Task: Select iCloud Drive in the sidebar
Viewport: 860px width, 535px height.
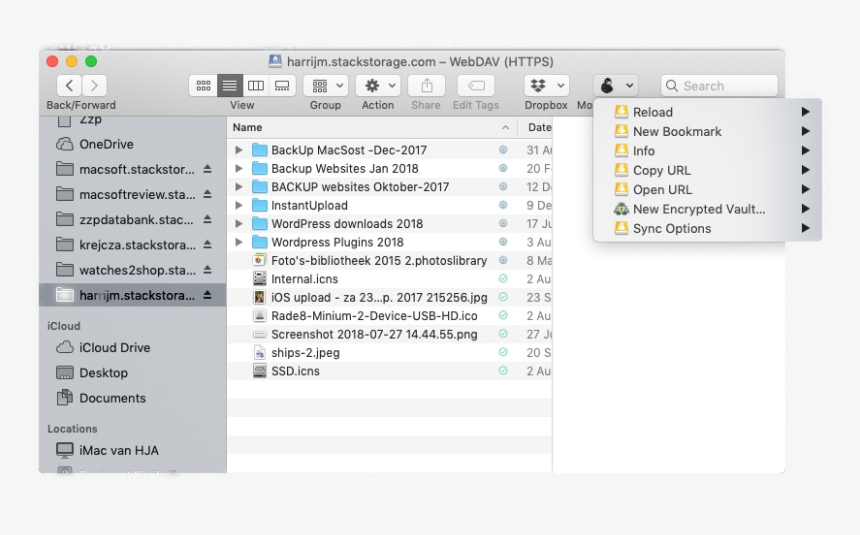Action: pyautogui.click(x=114, y=348)
